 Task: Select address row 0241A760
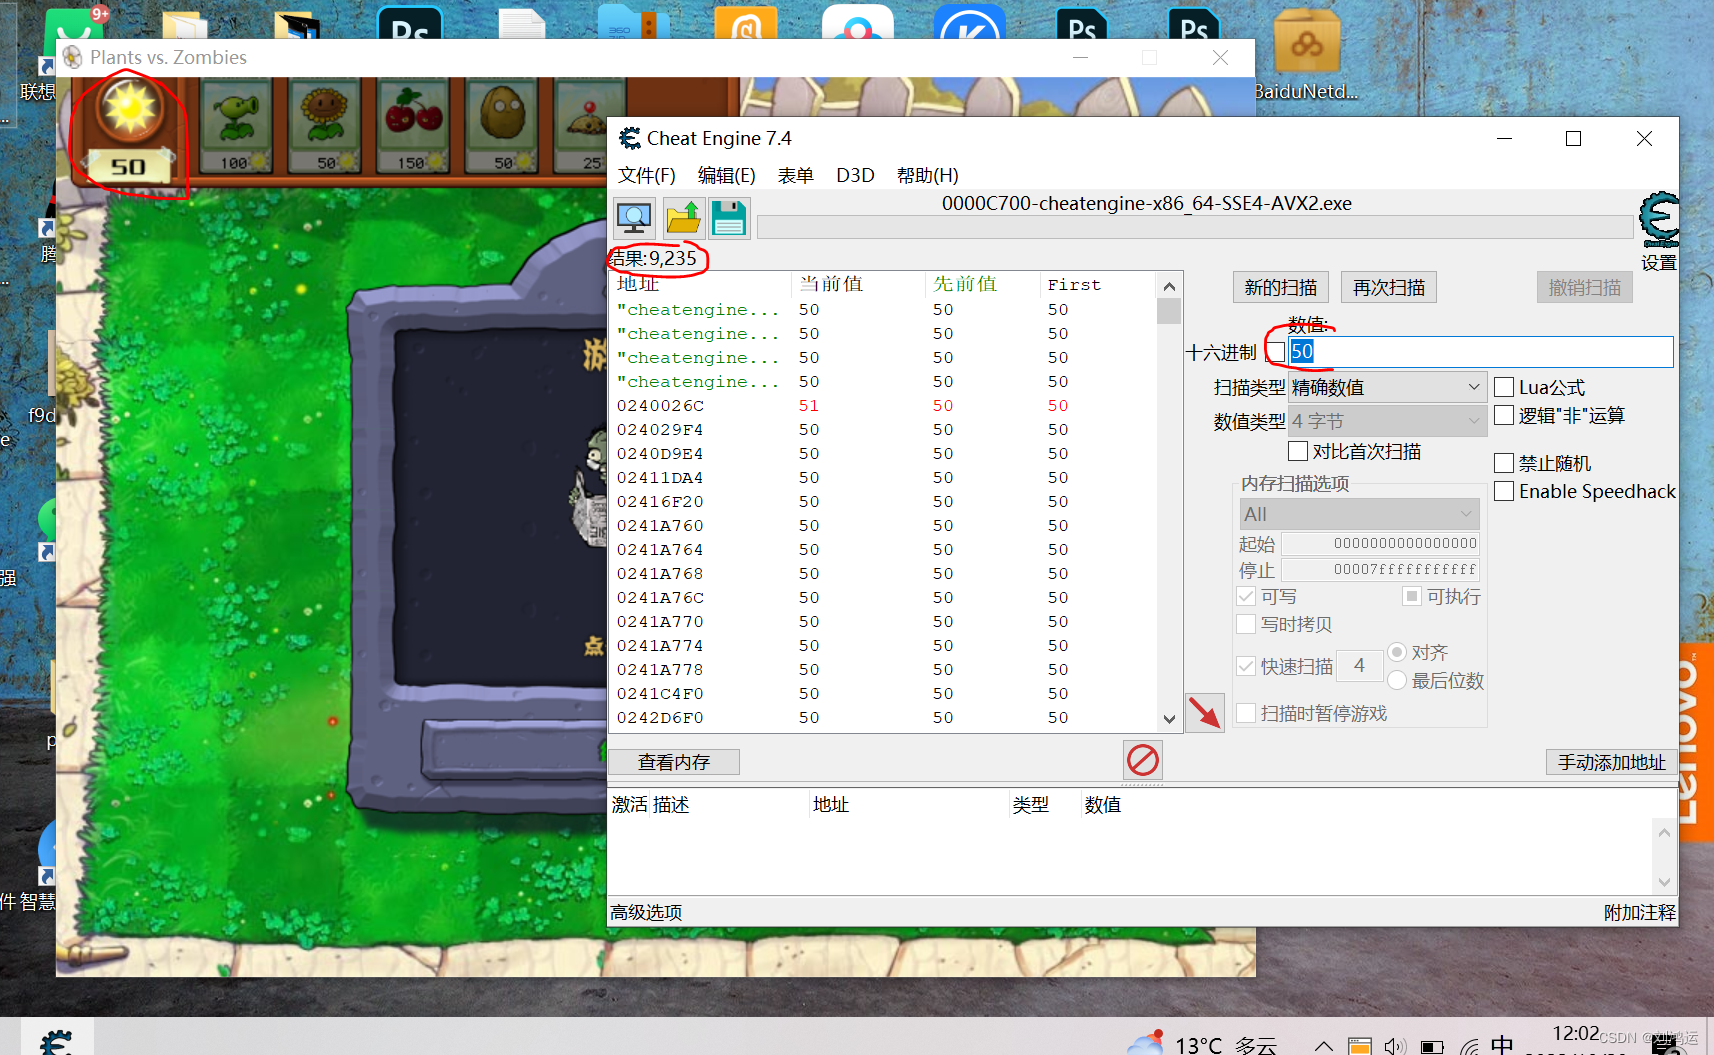[x=883, y=526]
